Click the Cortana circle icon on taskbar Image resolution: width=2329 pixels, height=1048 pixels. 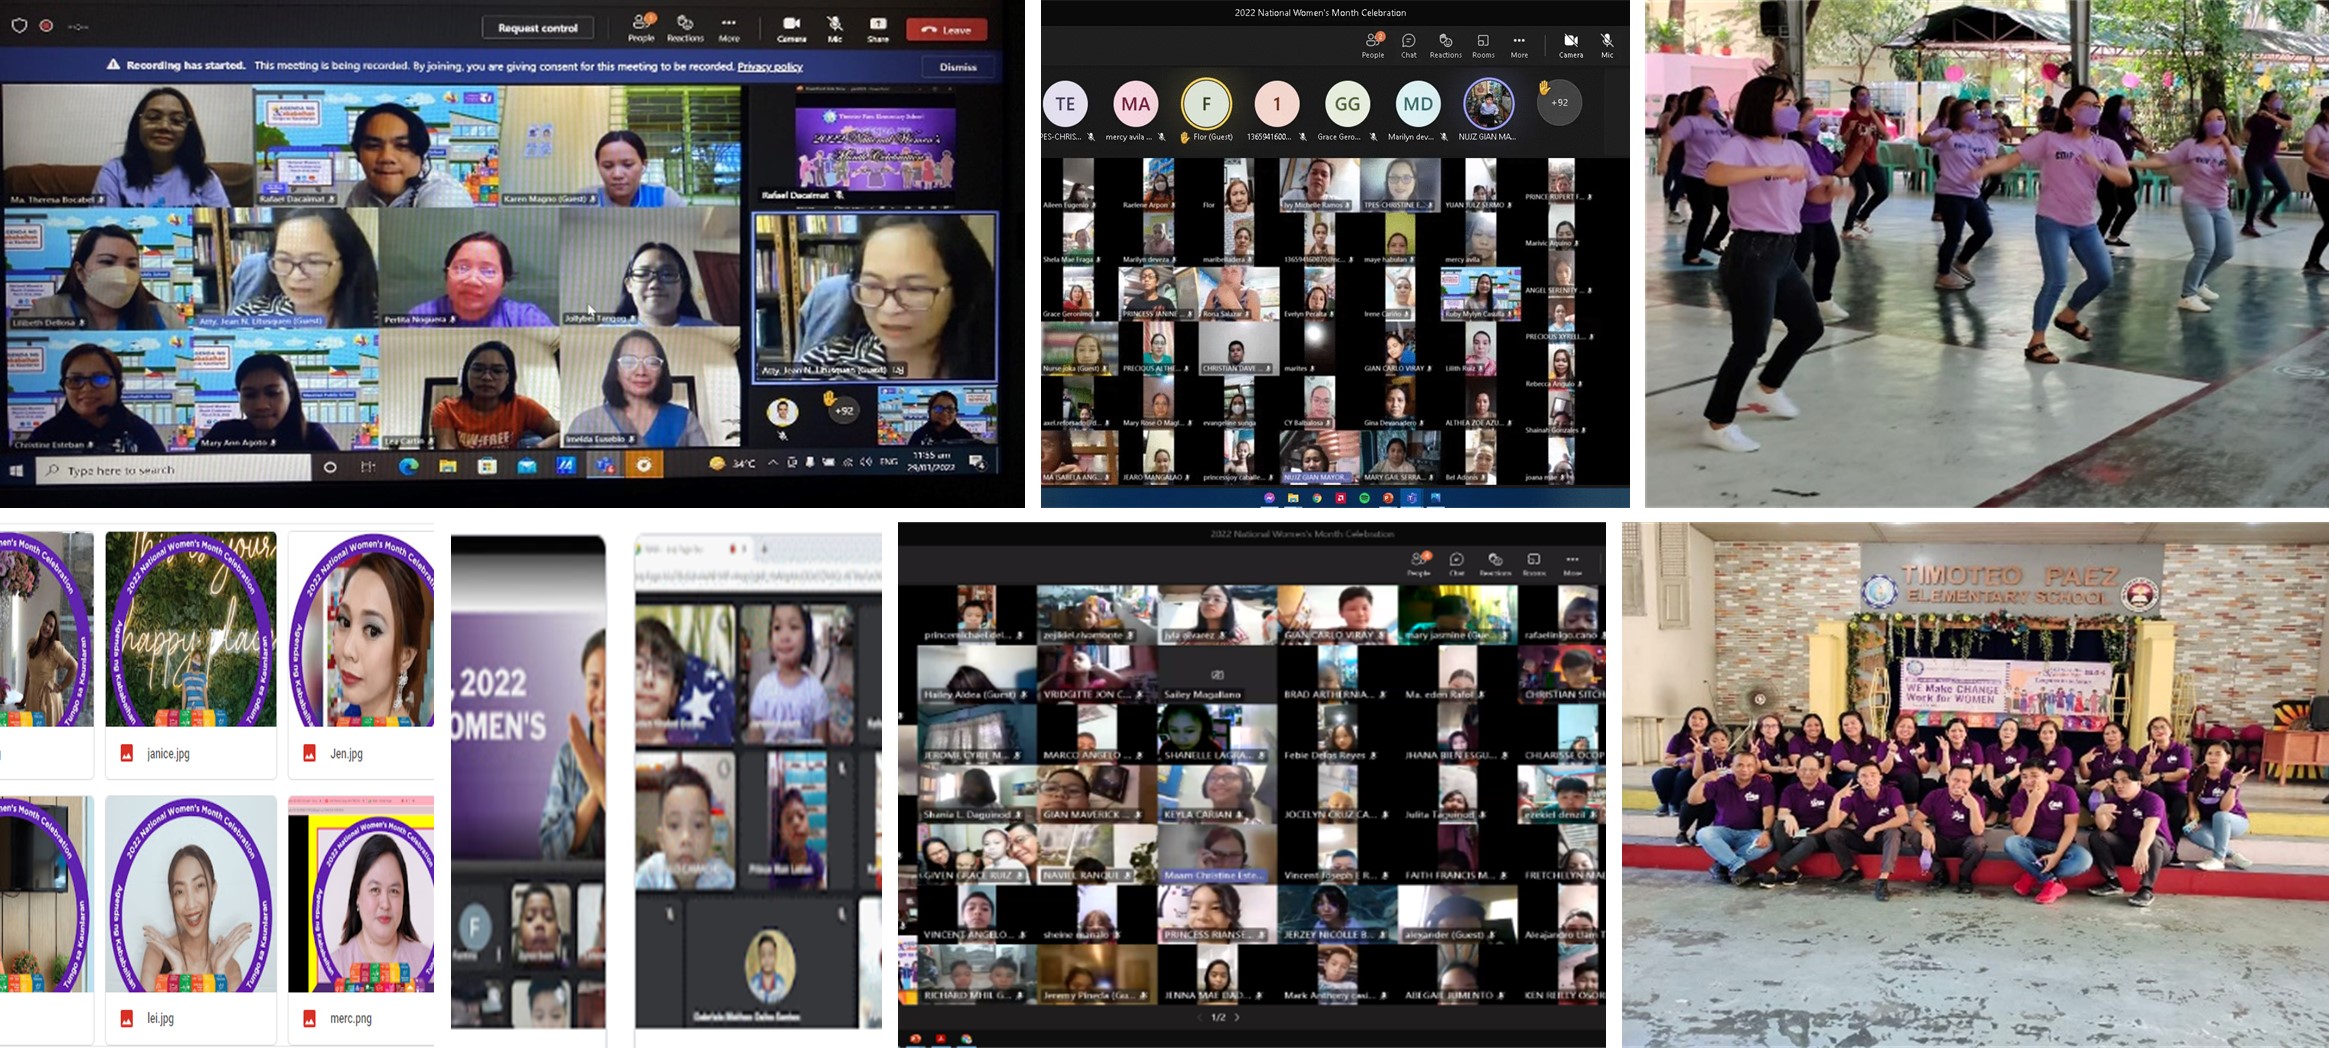(x=330, y=467)
